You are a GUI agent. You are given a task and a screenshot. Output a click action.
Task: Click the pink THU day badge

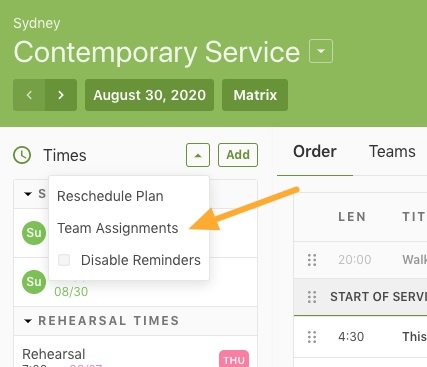[234, 359]
